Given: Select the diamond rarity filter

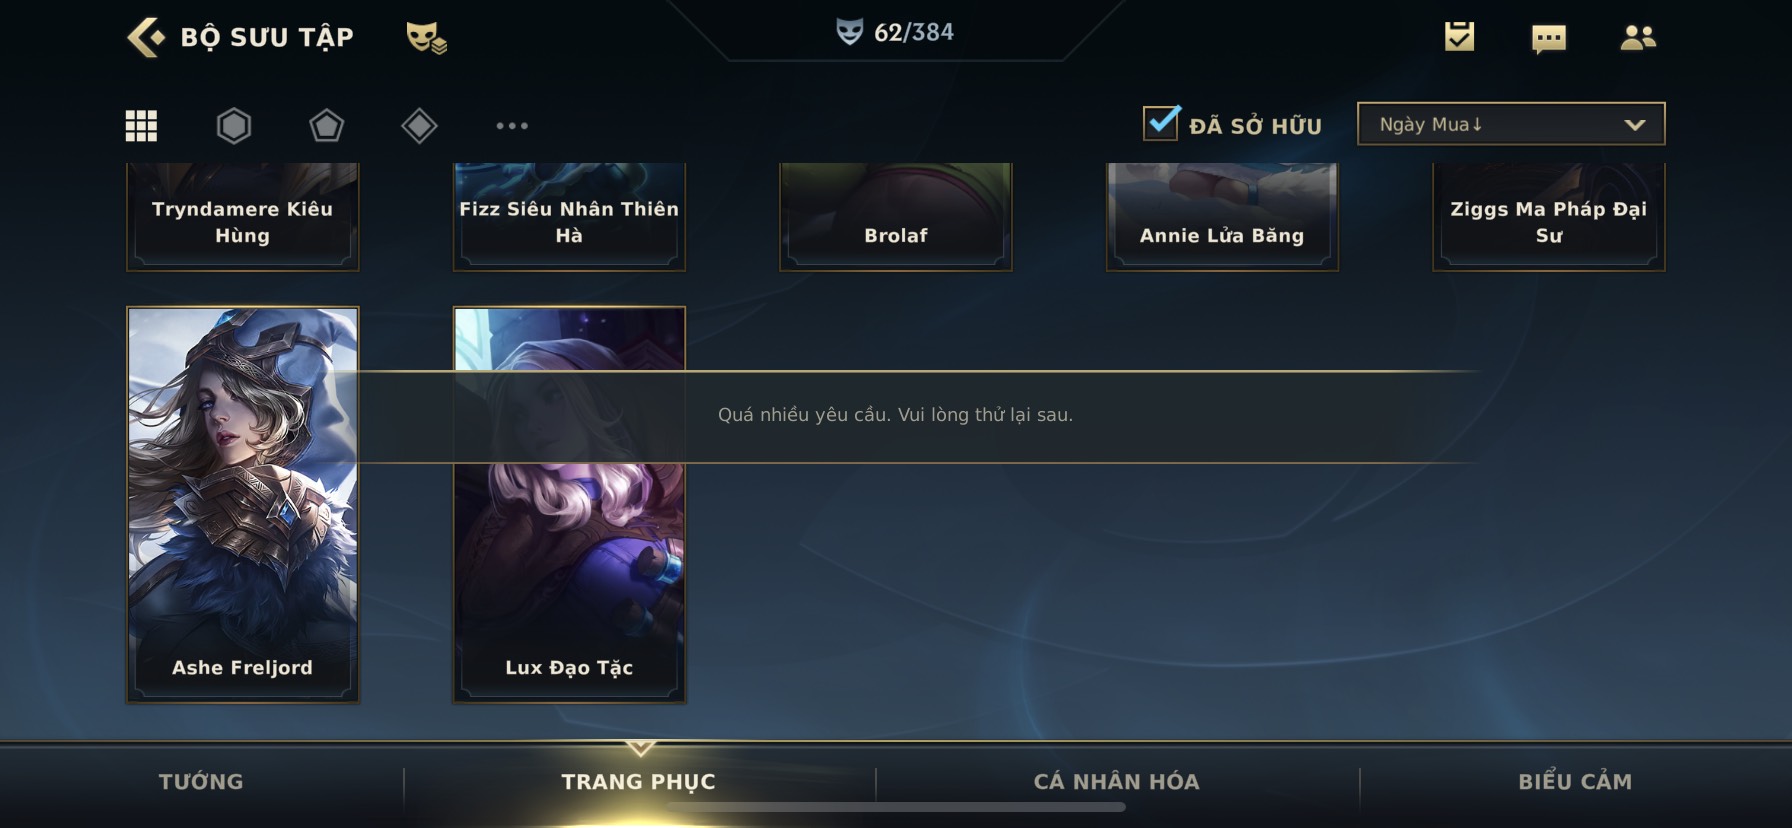Looking at the screenshot, I should 419,126.
